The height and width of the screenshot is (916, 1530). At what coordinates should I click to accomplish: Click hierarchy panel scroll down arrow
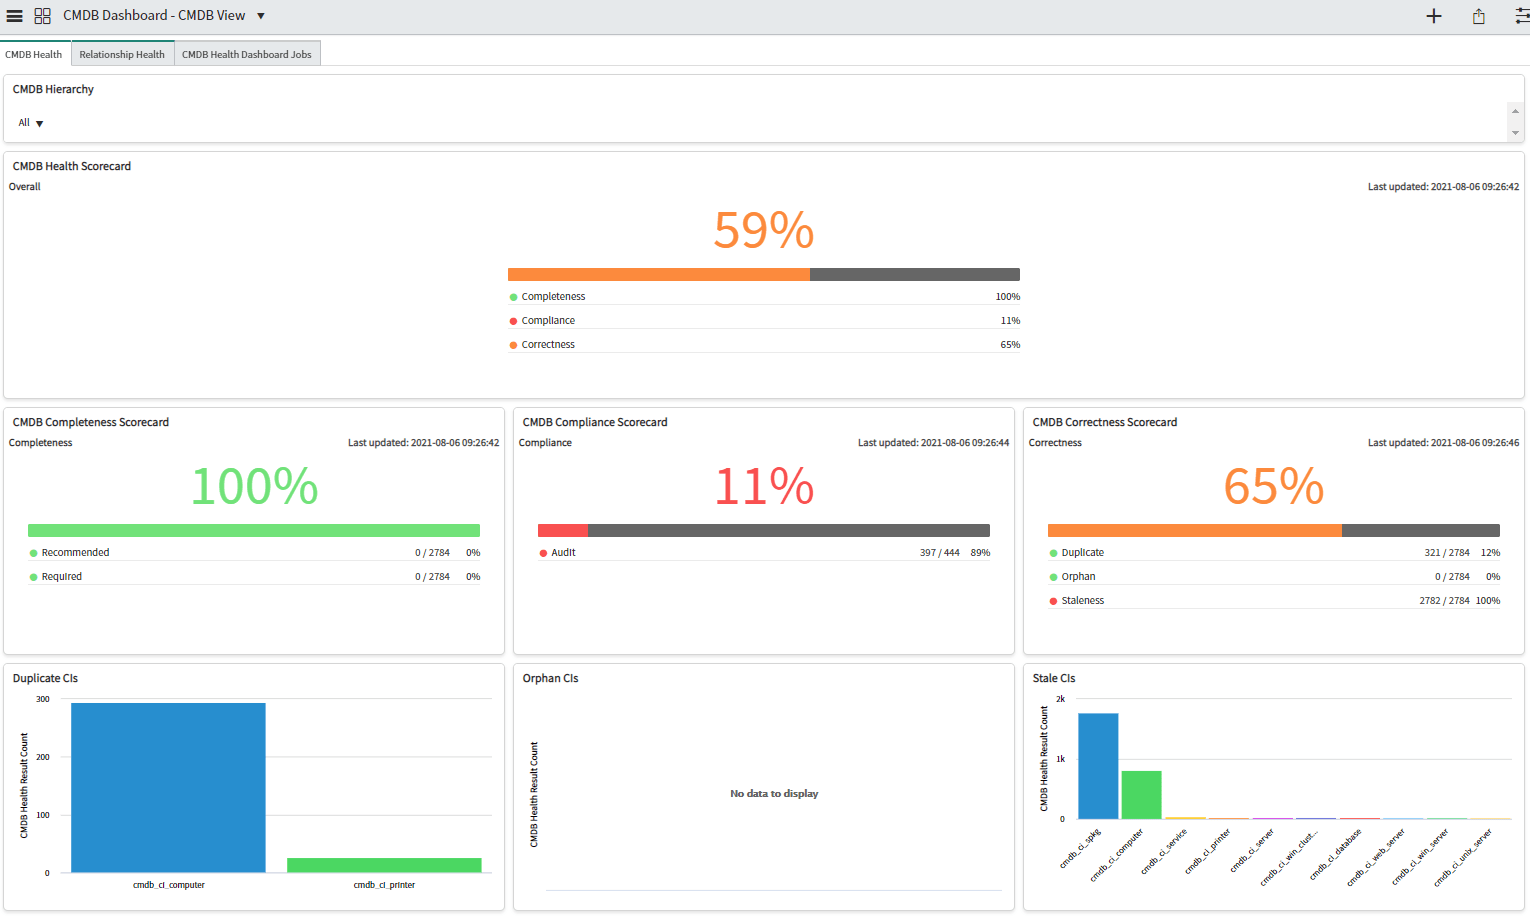pyautogui.click(x=1515, y=133)
